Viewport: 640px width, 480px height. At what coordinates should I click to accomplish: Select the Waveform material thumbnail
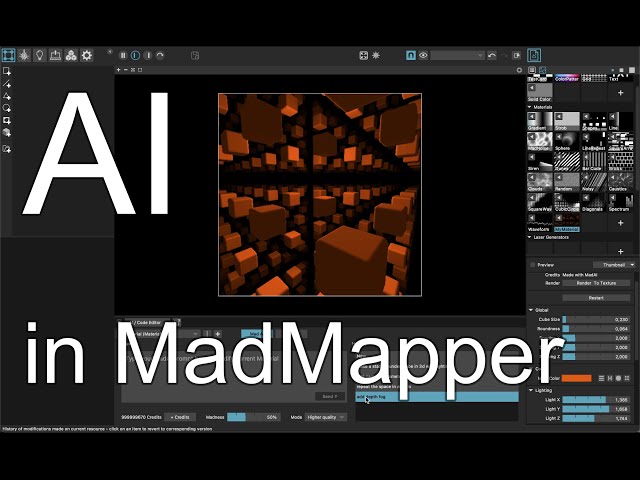(540, 223)
